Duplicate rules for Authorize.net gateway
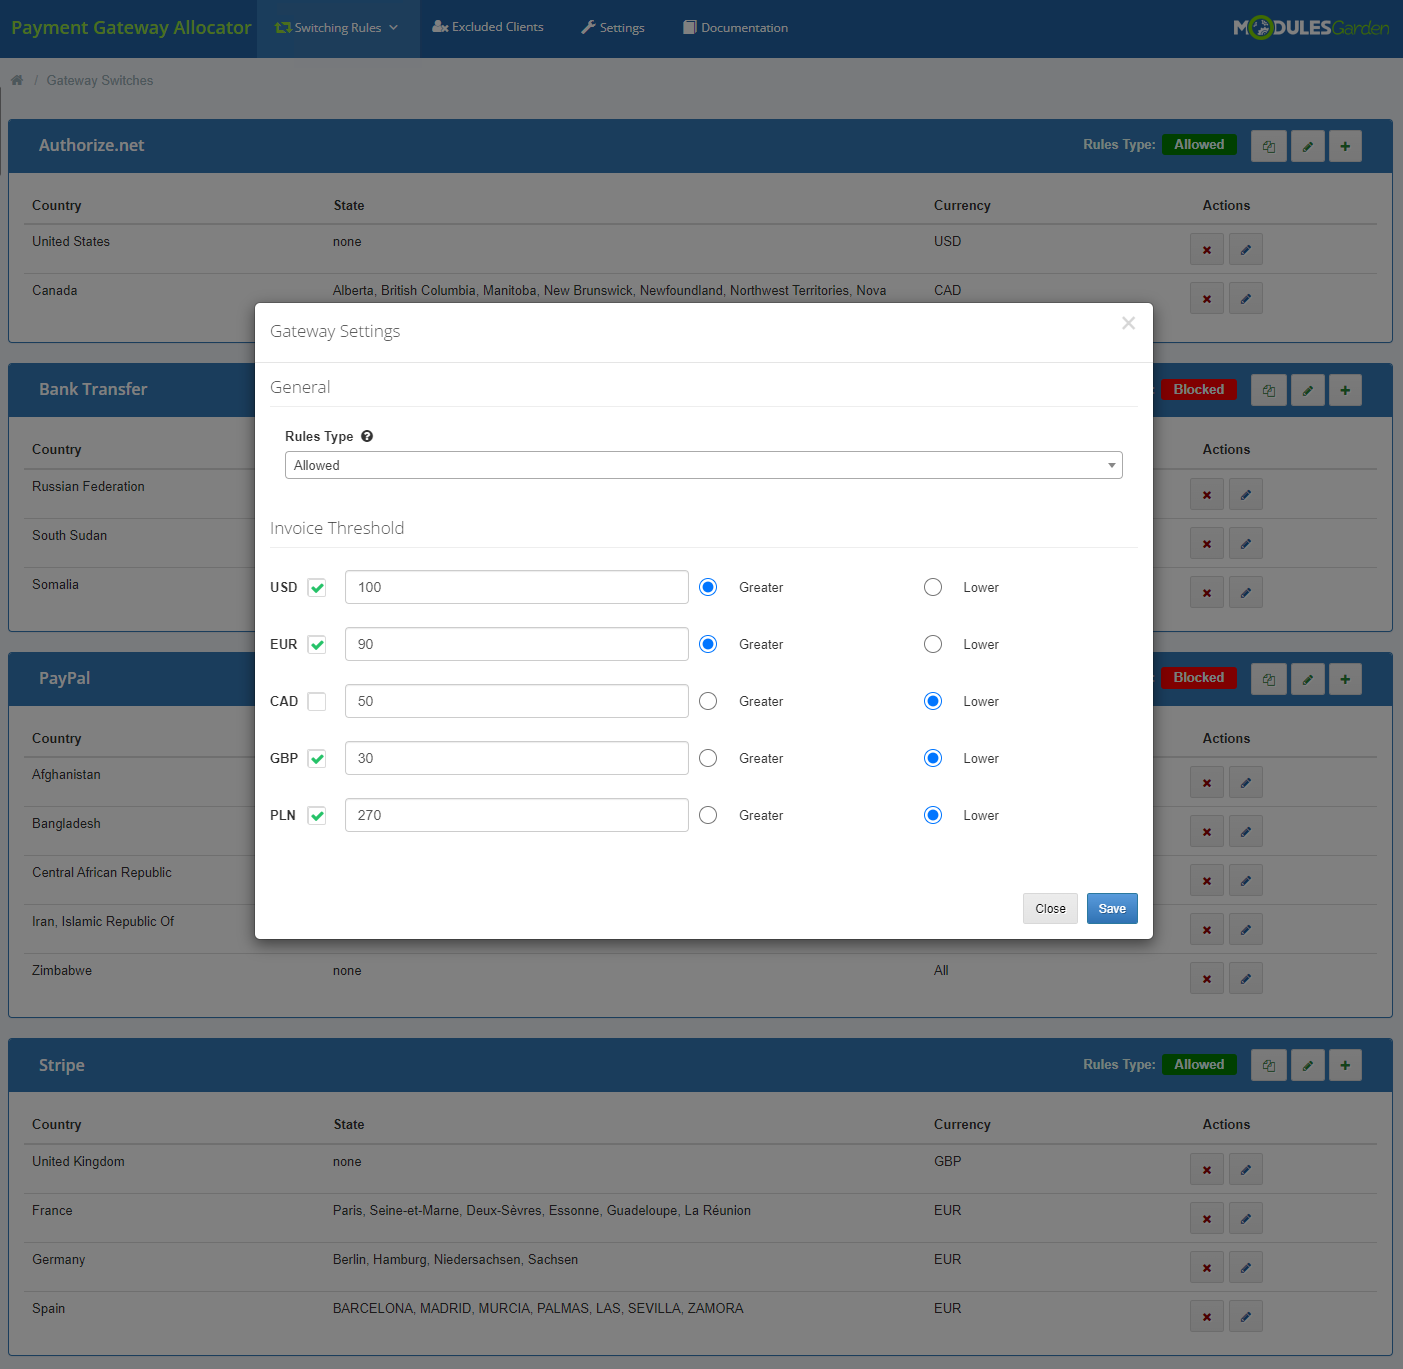Screen dimensions: 1403x1369 pos(1268,145)
